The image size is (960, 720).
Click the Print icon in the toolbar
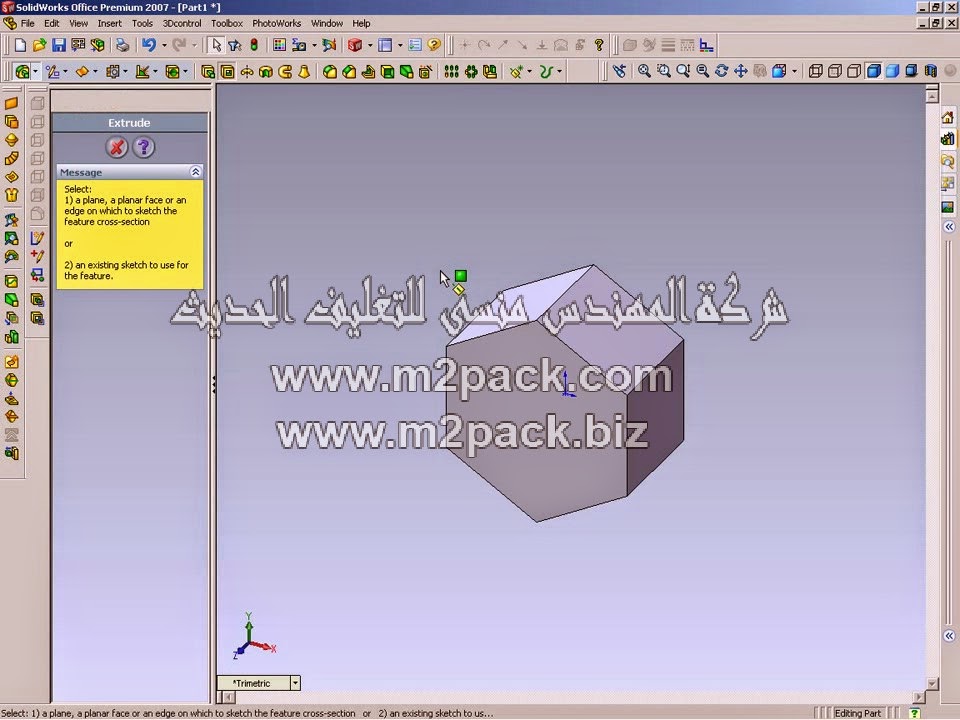(x=122, y=45)
